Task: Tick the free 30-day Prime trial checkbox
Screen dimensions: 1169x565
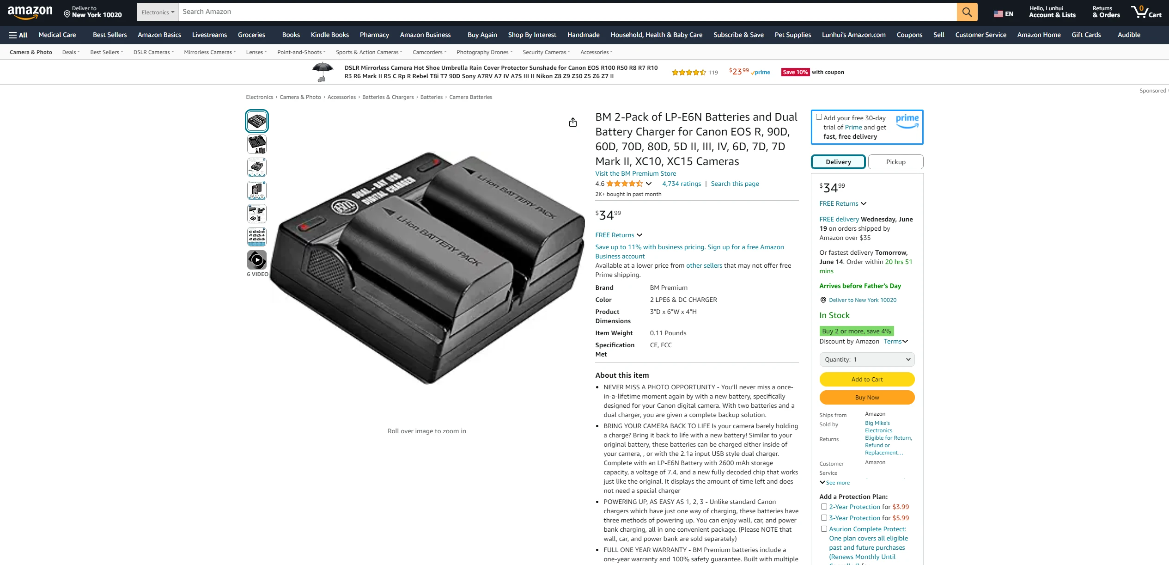Action: click(819, 117)
